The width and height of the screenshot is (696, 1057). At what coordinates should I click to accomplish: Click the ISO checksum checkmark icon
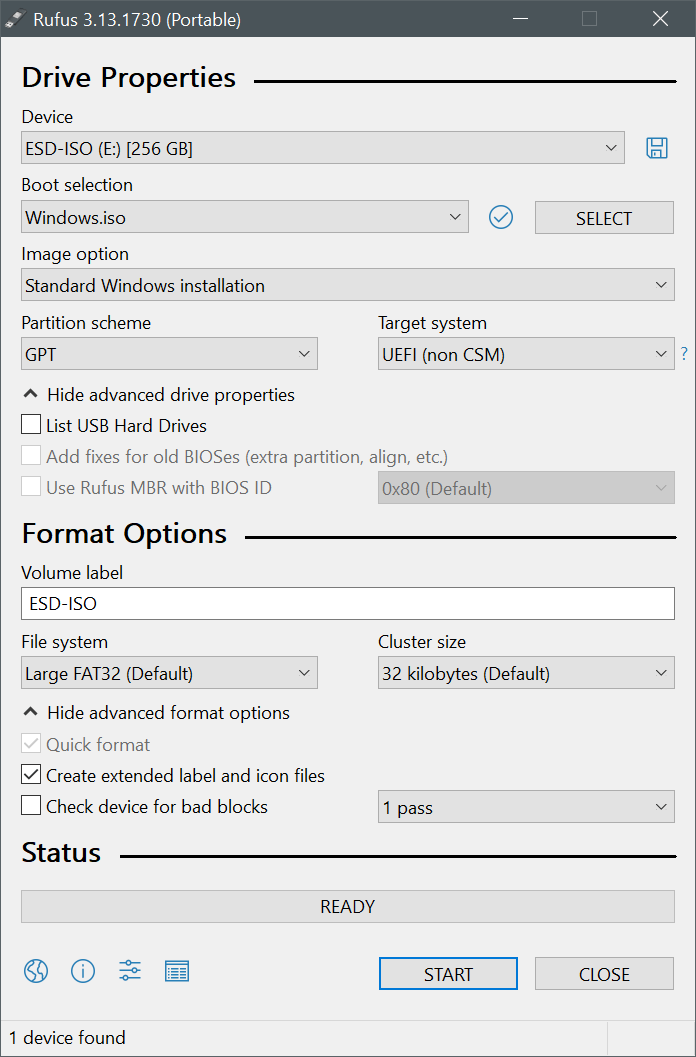(501, 217)
